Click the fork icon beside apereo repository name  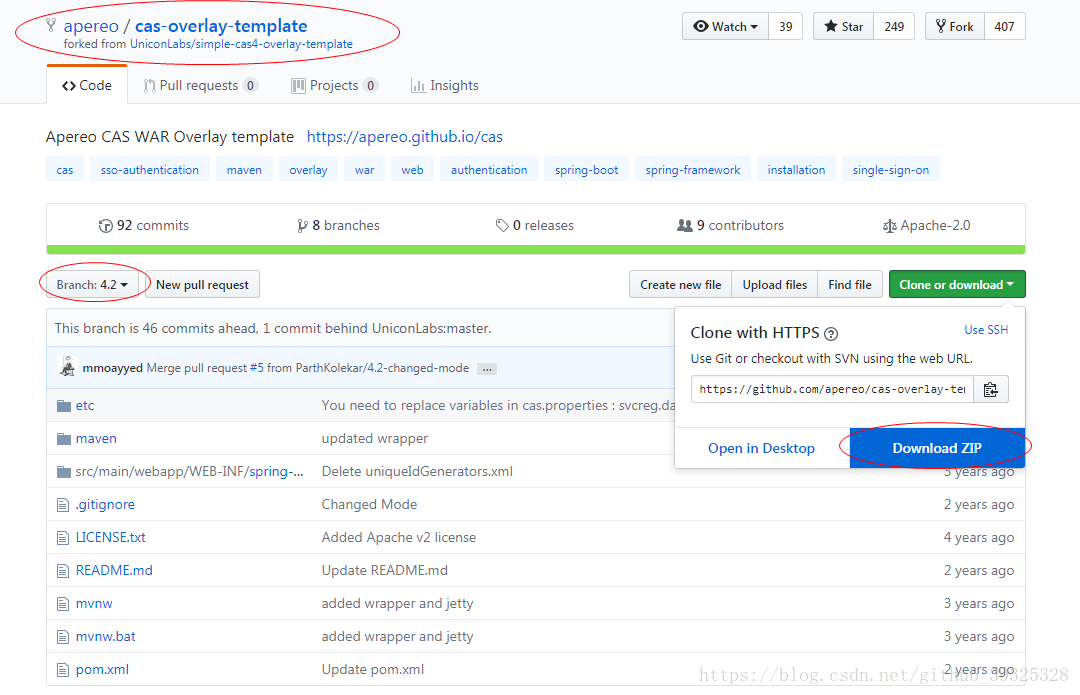point(51,25)
